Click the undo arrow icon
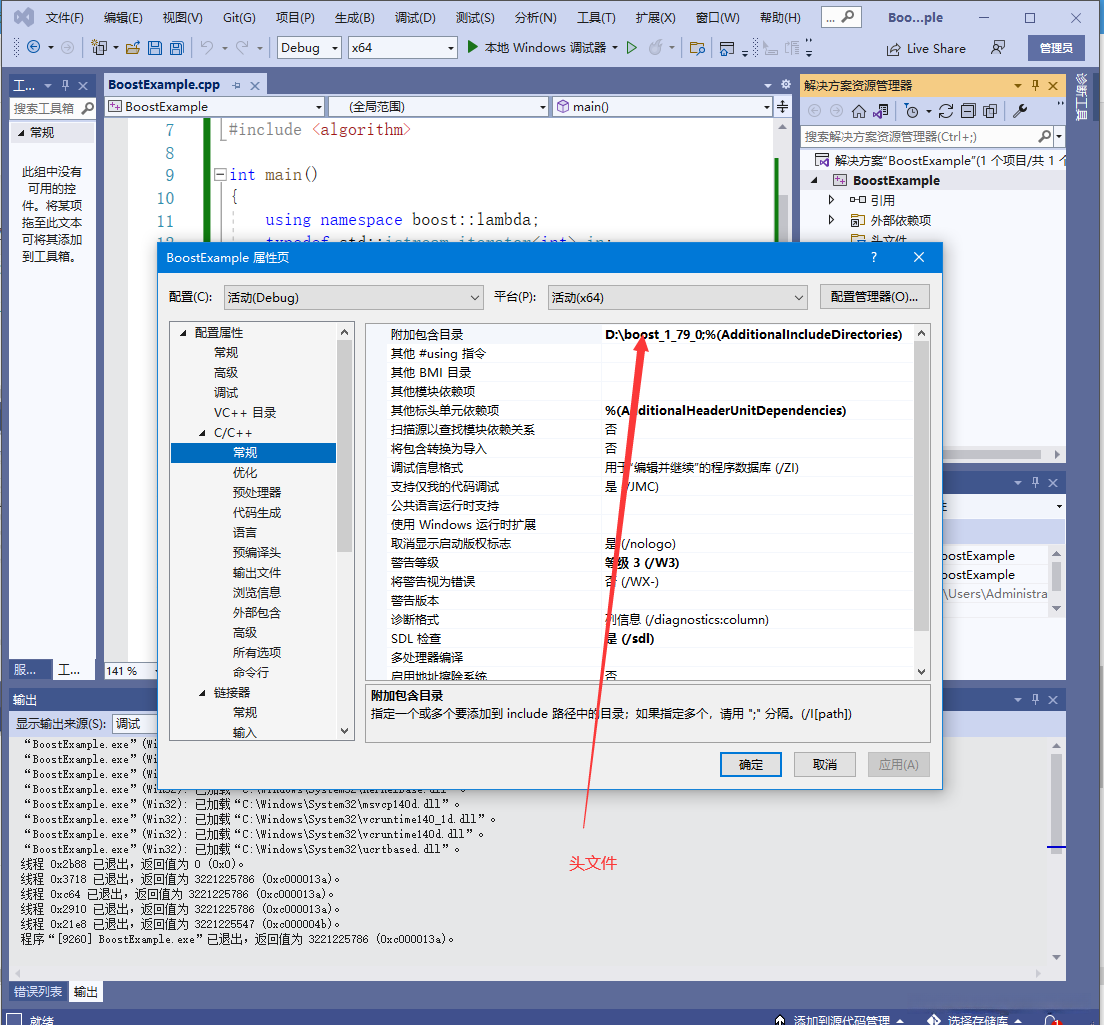 click(x=206, y=47)
